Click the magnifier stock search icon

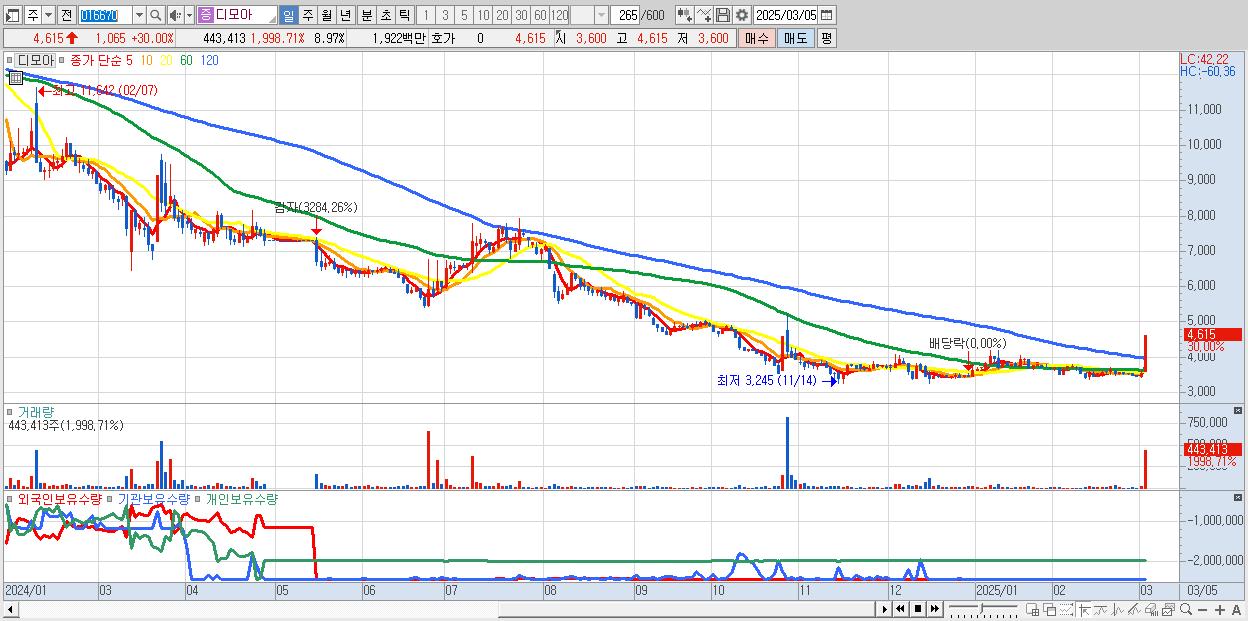[156, 15]
